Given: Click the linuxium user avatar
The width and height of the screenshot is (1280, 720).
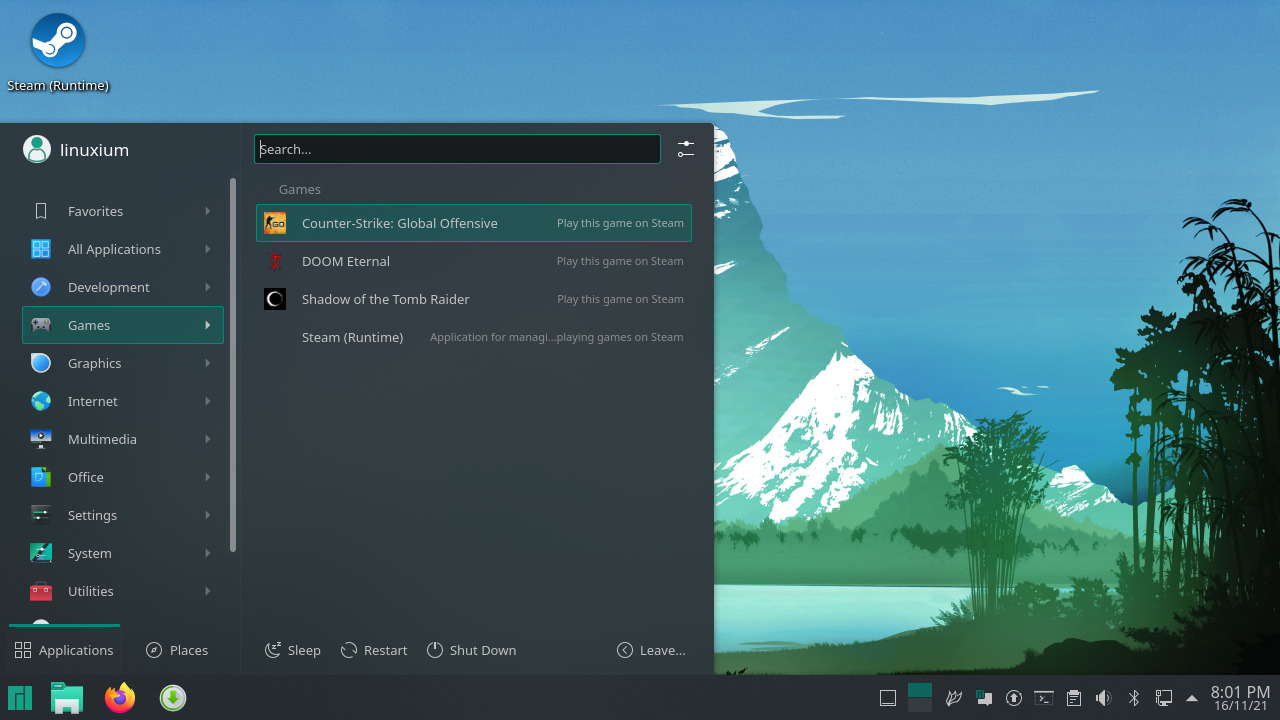Looking at the screenshot, I should (x=37, y=149).
